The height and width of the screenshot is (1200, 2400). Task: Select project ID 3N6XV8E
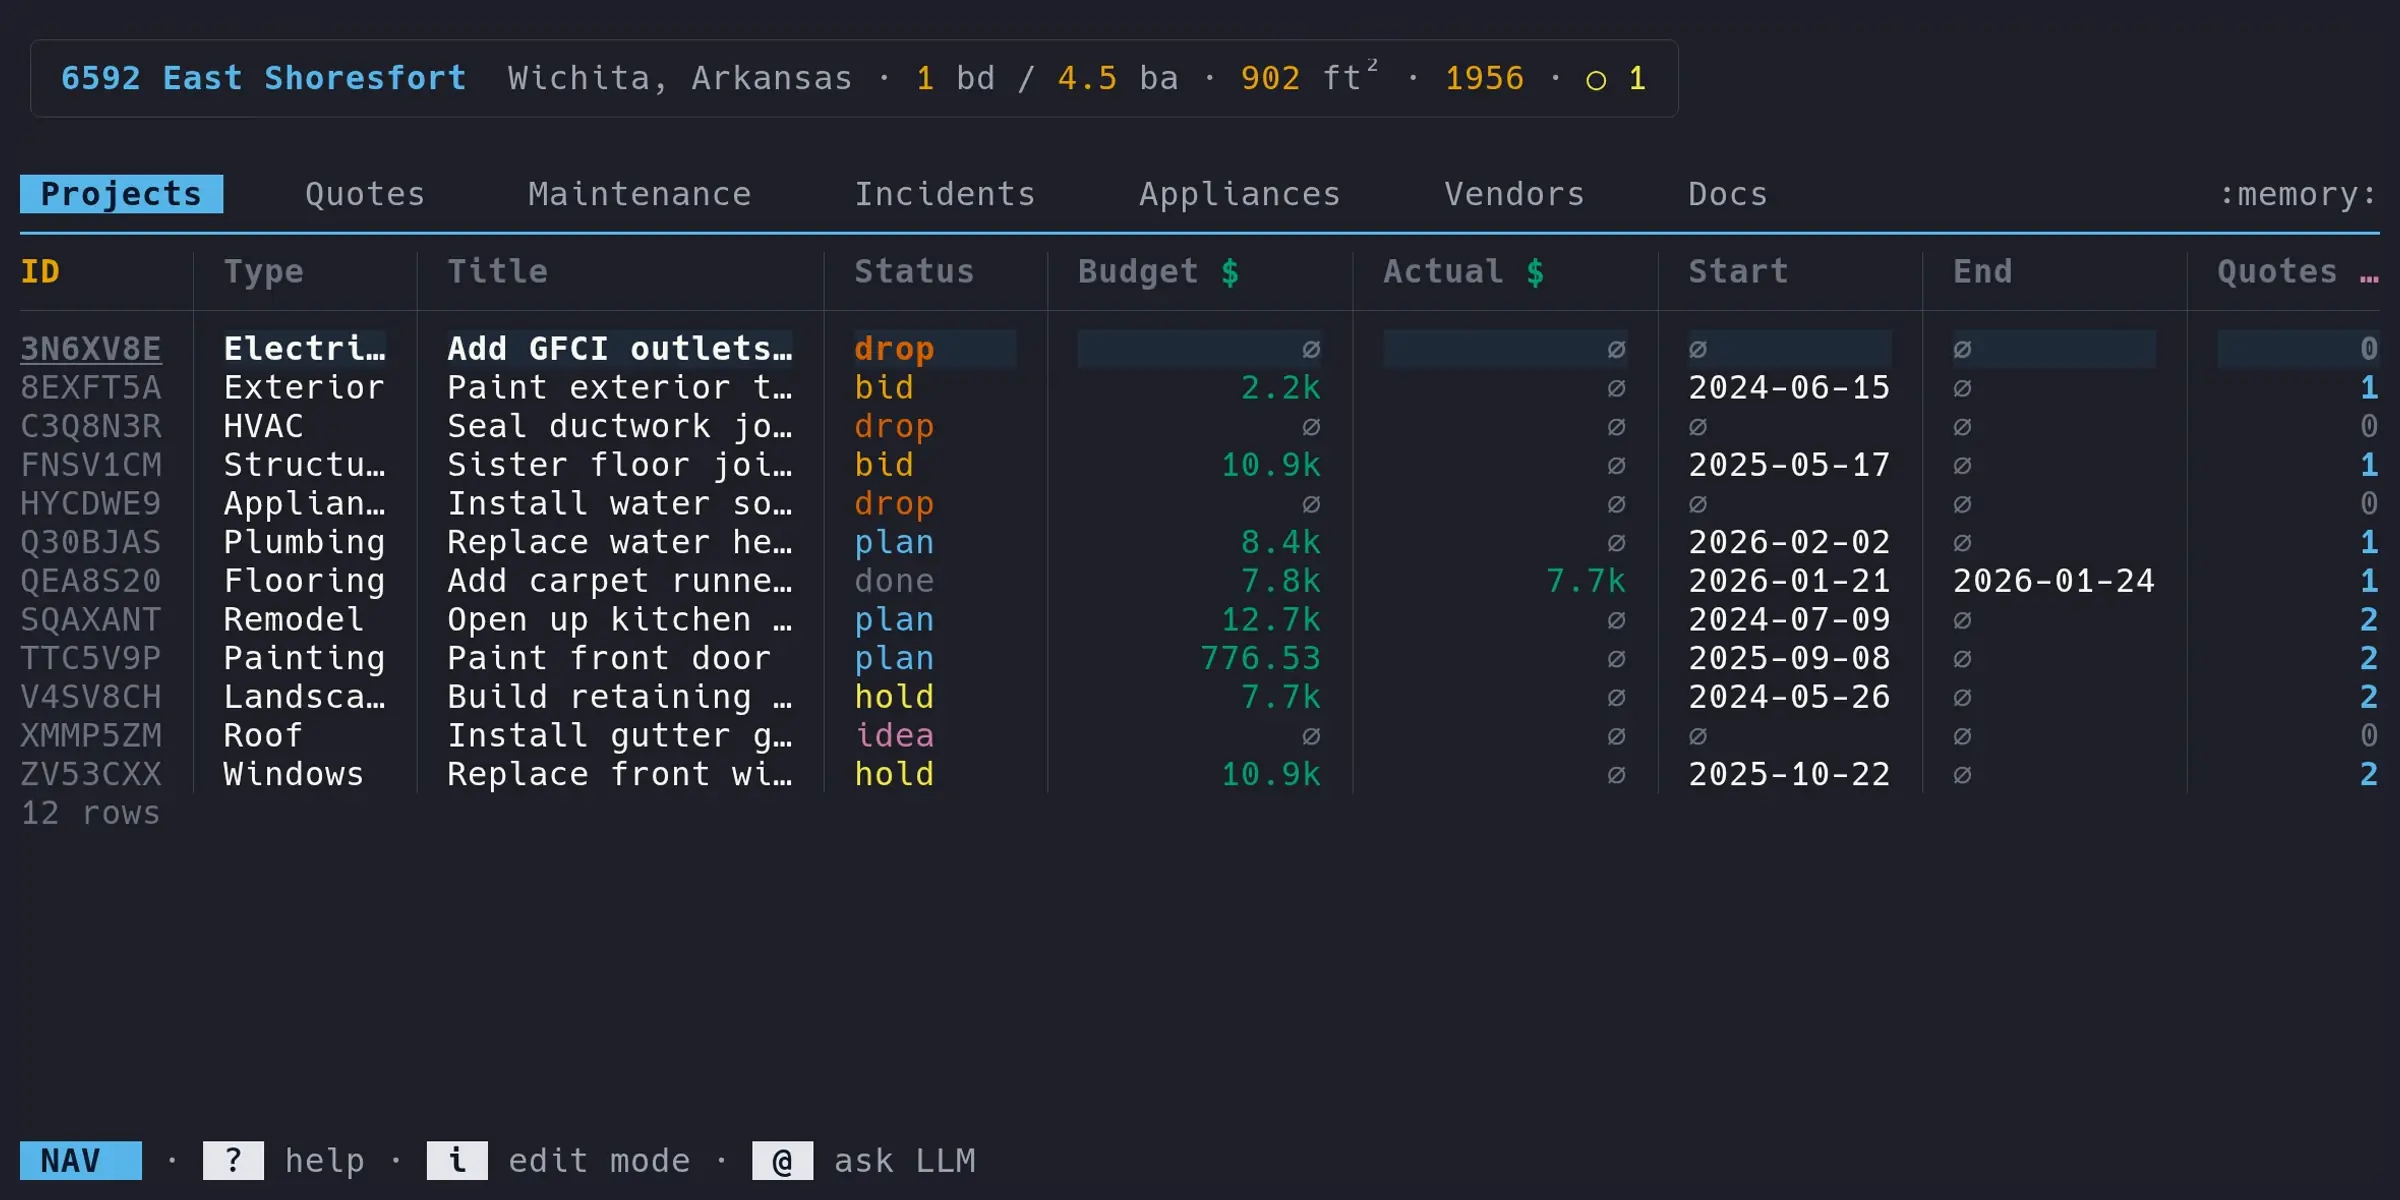coord(91,349)
